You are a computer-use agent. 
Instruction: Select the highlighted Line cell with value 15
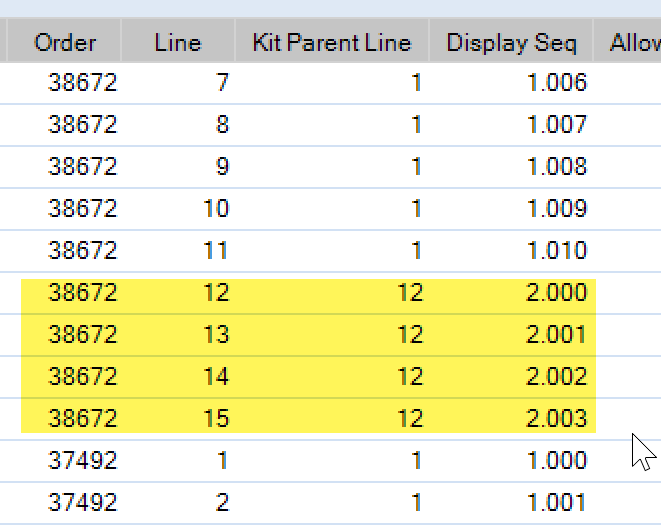click(x=216, y=418)
